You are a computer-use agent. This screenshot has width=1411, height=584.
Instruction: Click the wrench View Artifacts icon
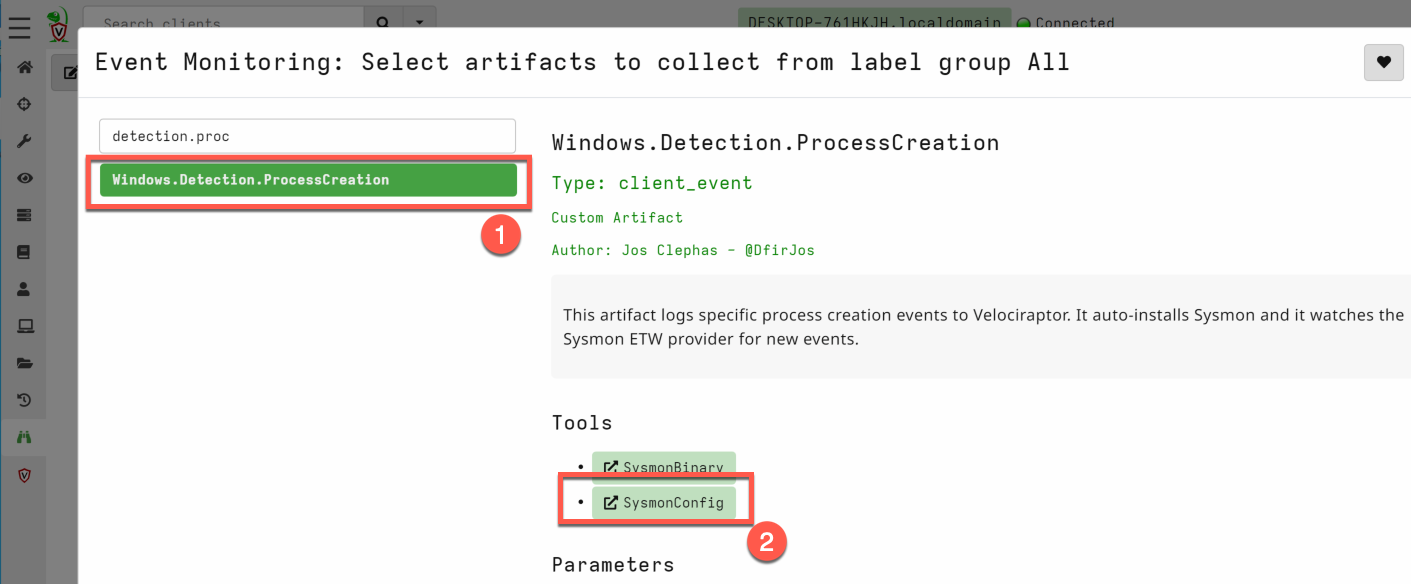(x=25, y=141)
